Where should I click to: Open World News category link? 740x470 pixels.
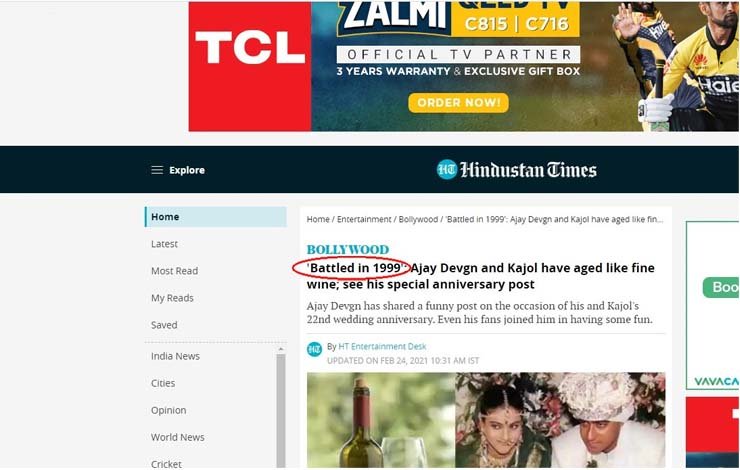tap(178, 437)
